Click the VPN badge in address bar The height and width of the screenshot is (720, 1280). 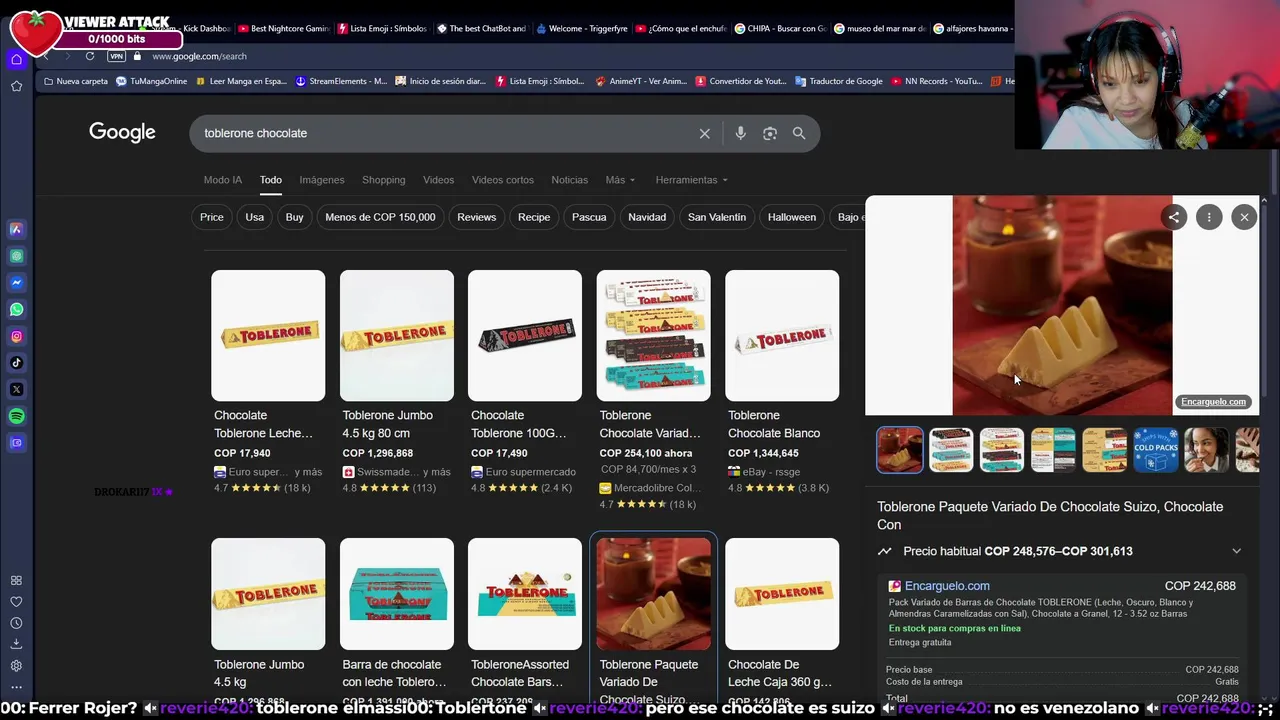point(116,56)
